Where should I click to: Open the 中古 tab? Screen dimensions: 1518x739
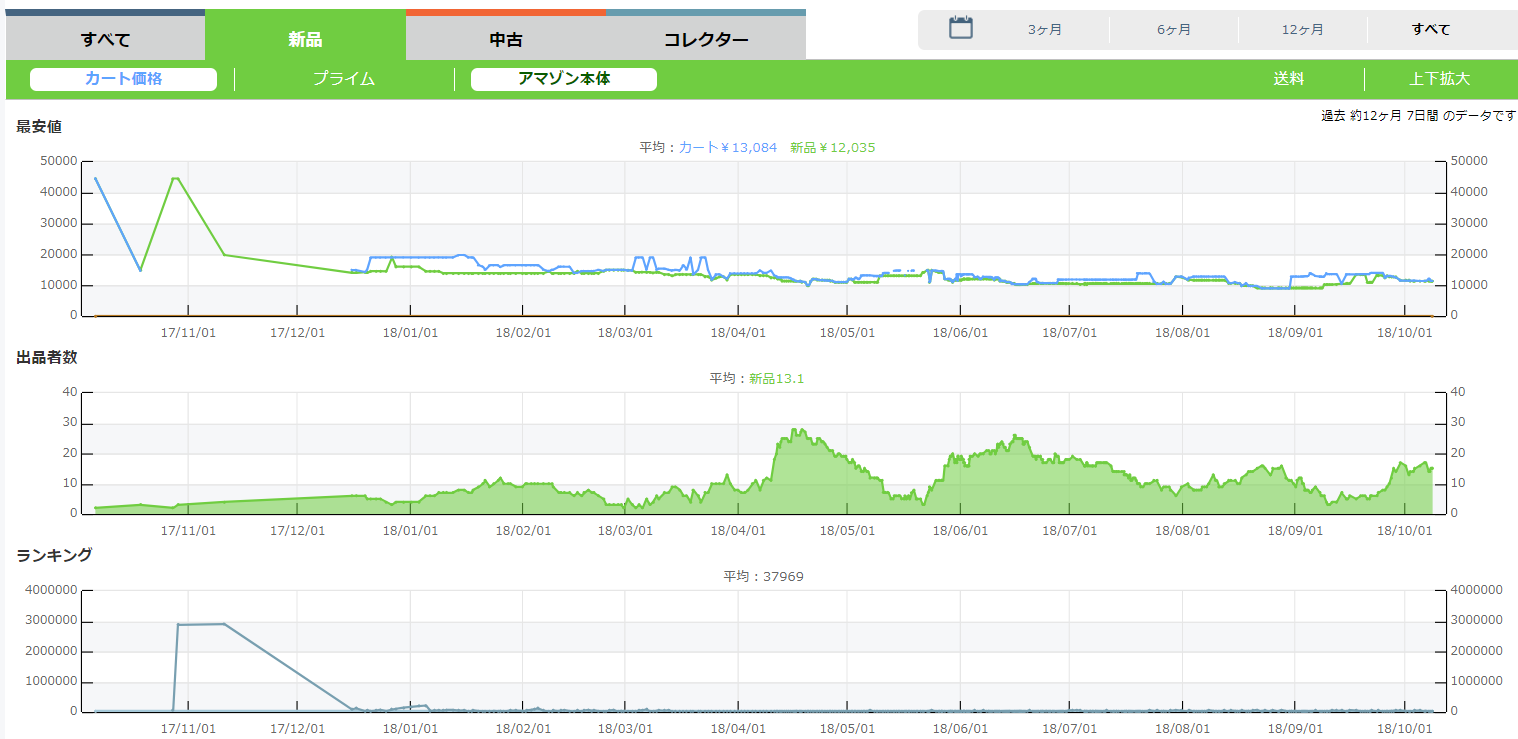point(505,40)
